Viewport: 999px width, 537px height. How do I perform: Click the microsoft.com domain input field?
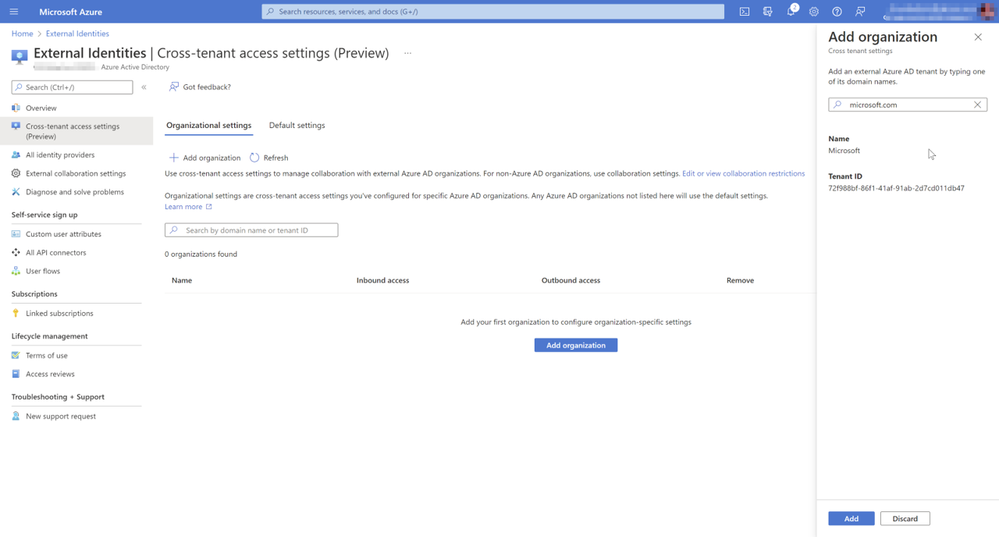pyautogui.click(x=907, y=104)
